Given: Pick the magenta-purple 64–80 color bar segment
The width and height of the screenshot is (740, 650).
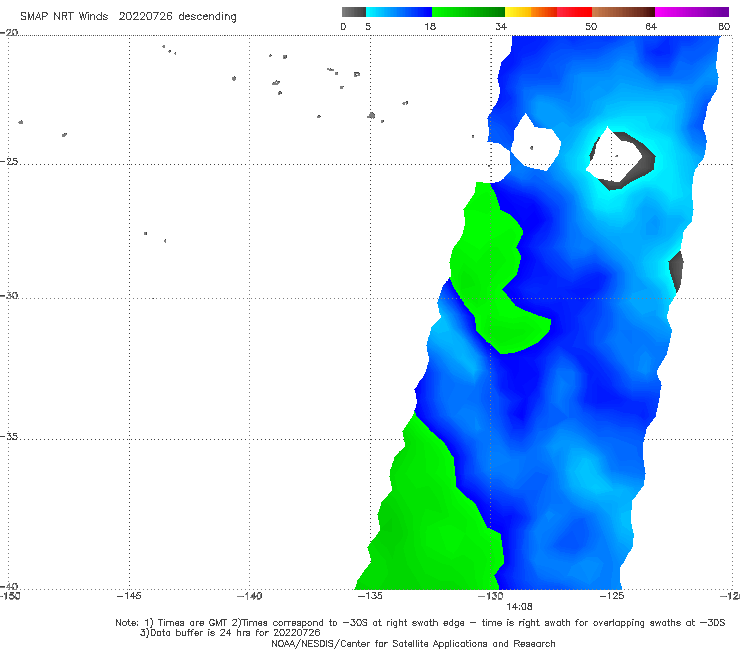Looking at the screenshot, I should point(692,12).
